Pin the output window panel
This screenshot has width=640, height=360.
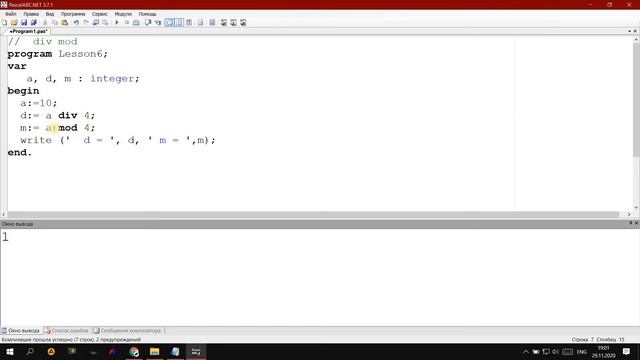pos(630,223)
